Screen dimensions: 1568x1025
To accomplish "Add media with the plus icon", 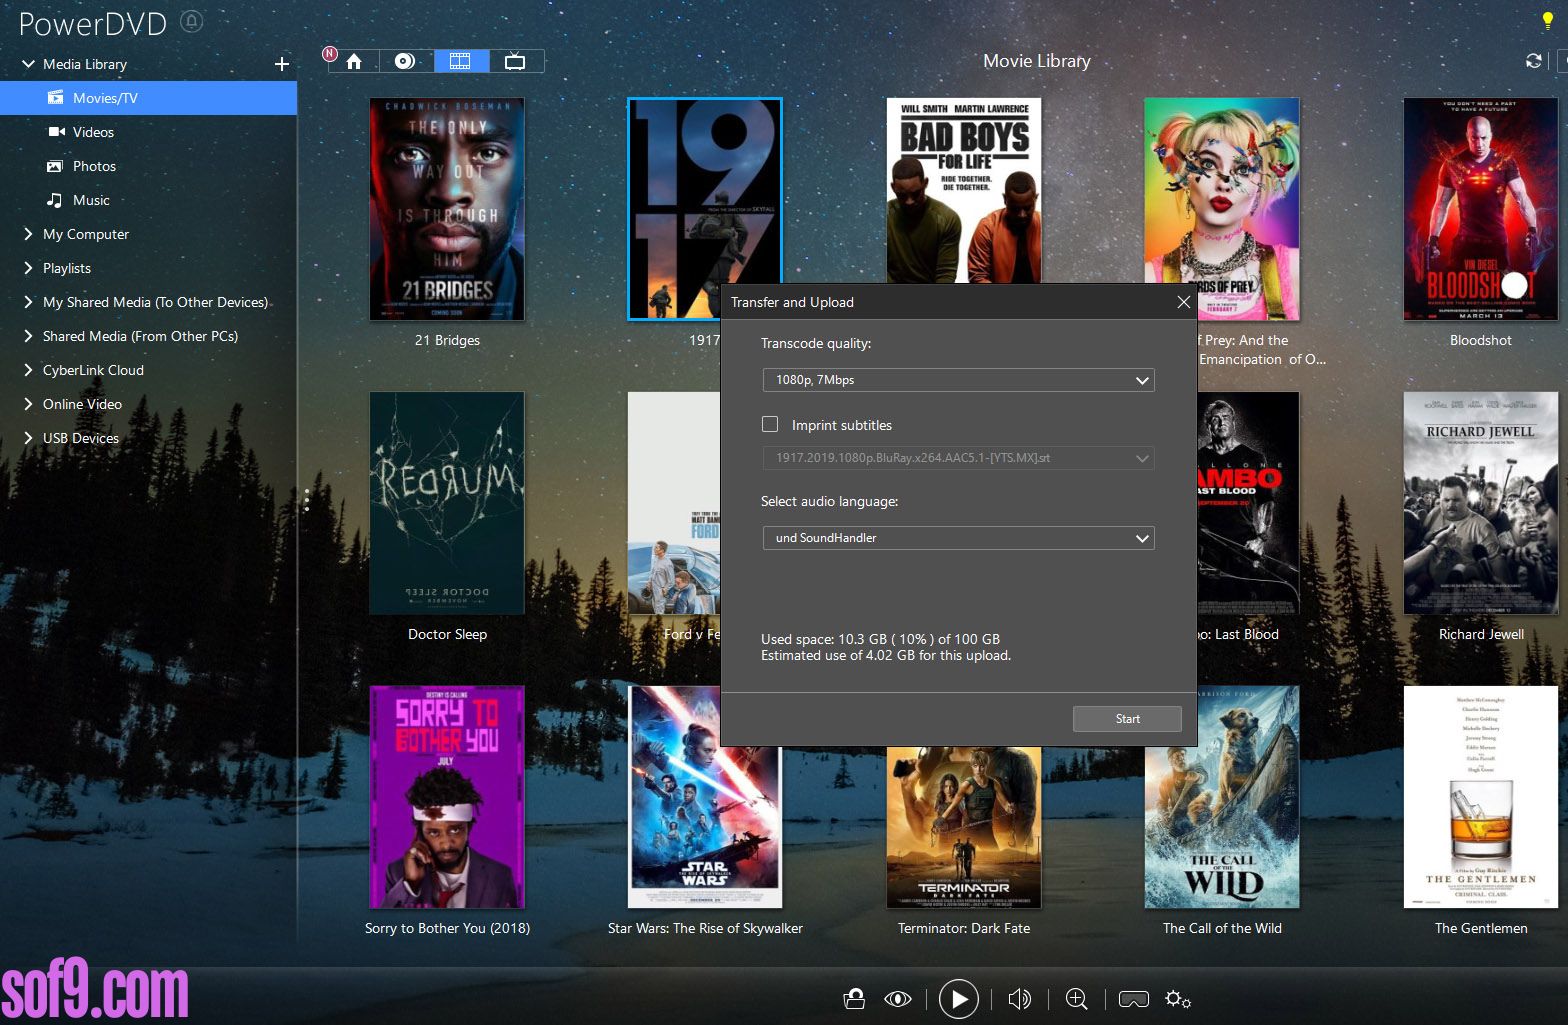I will (282, 64).
